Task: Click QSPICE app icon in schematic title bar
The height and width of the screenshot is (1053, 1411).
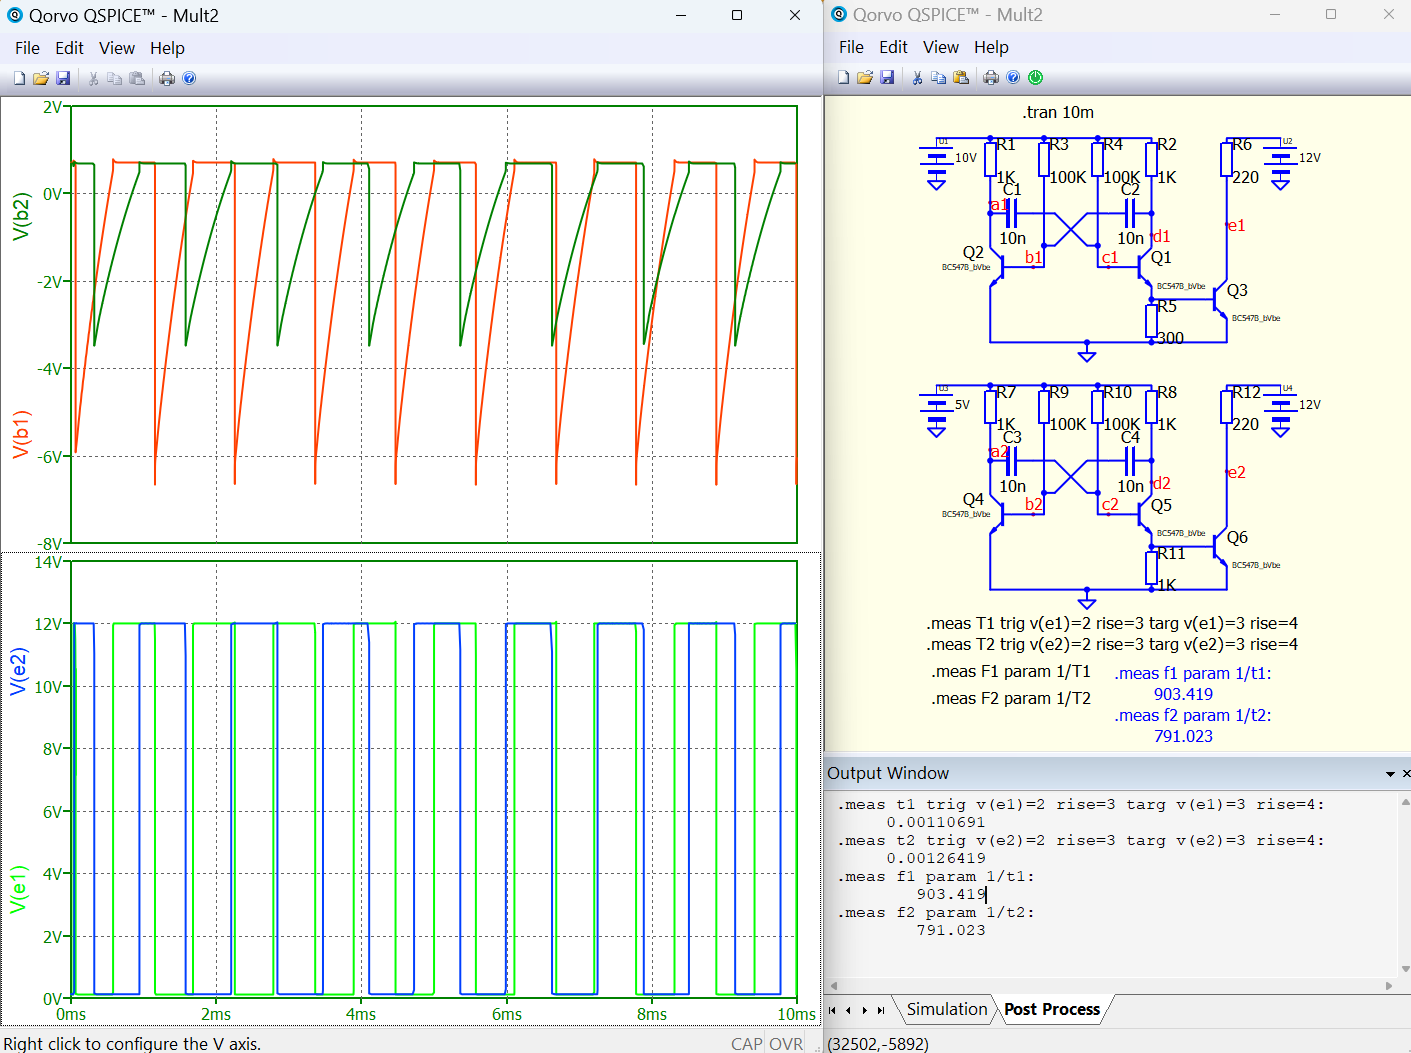Action: point(838,14)
